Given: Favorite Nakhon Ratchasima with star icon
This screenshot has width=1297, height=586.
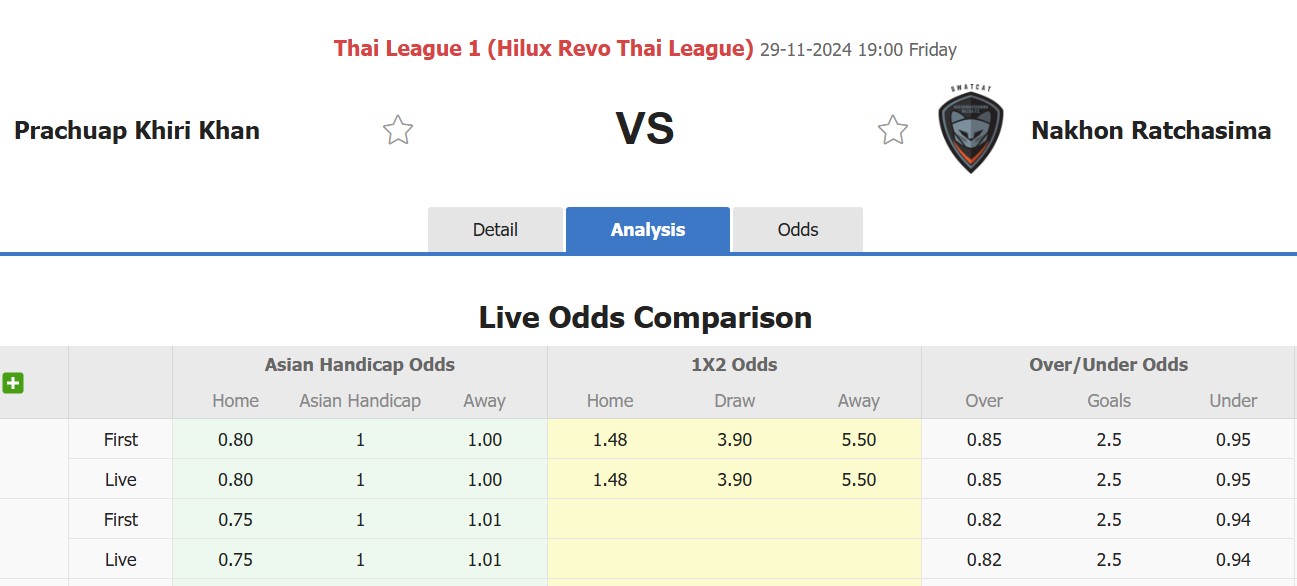Looking at the screenshot, I should (x=893, y=130).
